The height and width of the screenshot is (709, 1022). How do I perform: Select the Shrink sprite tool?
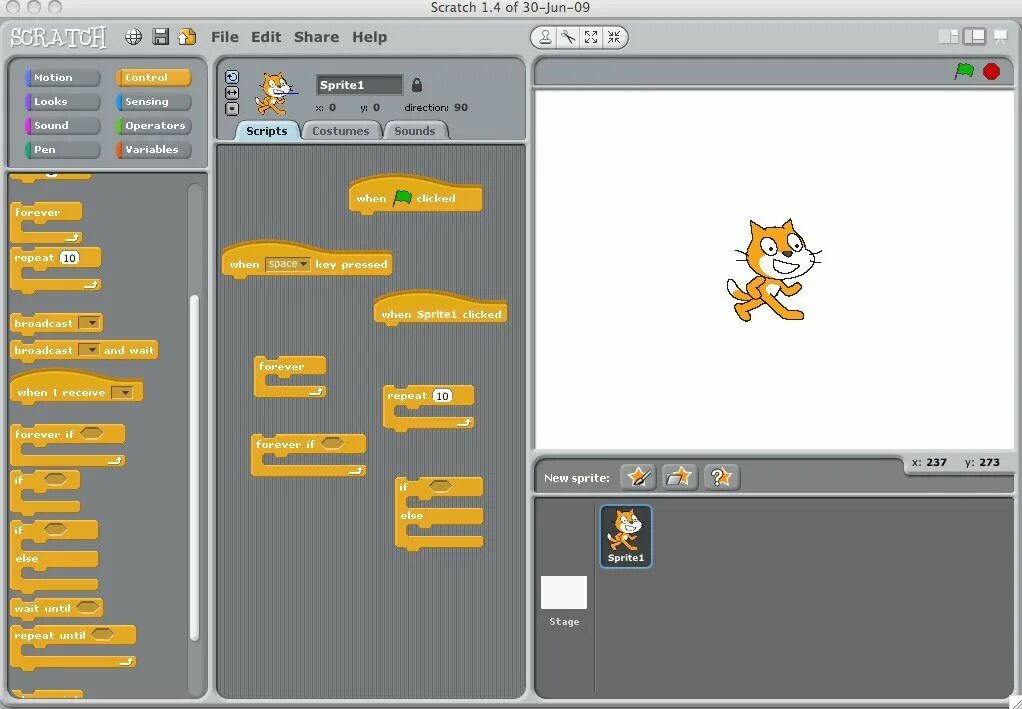click(x=614, y=37)
